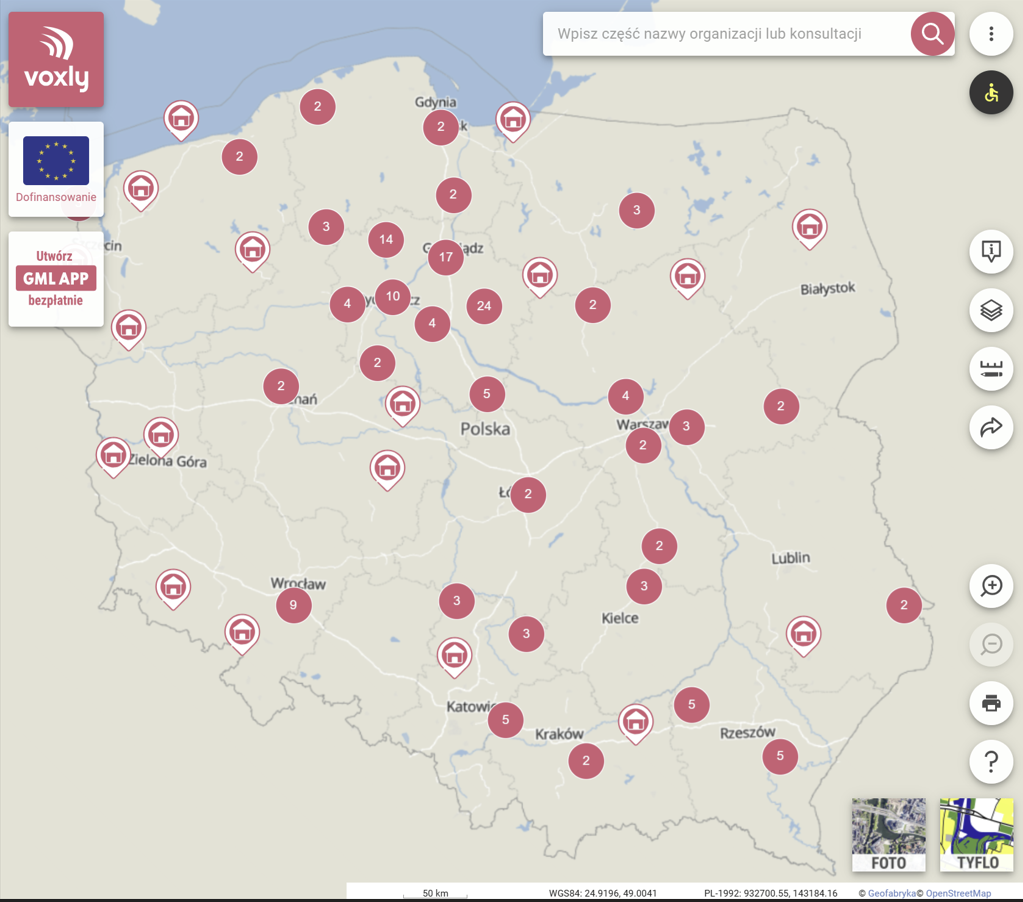Click the organization name search field
The width and height of the screenshot is (1023, 902).
pyautogui.click(x=725, y=34)
